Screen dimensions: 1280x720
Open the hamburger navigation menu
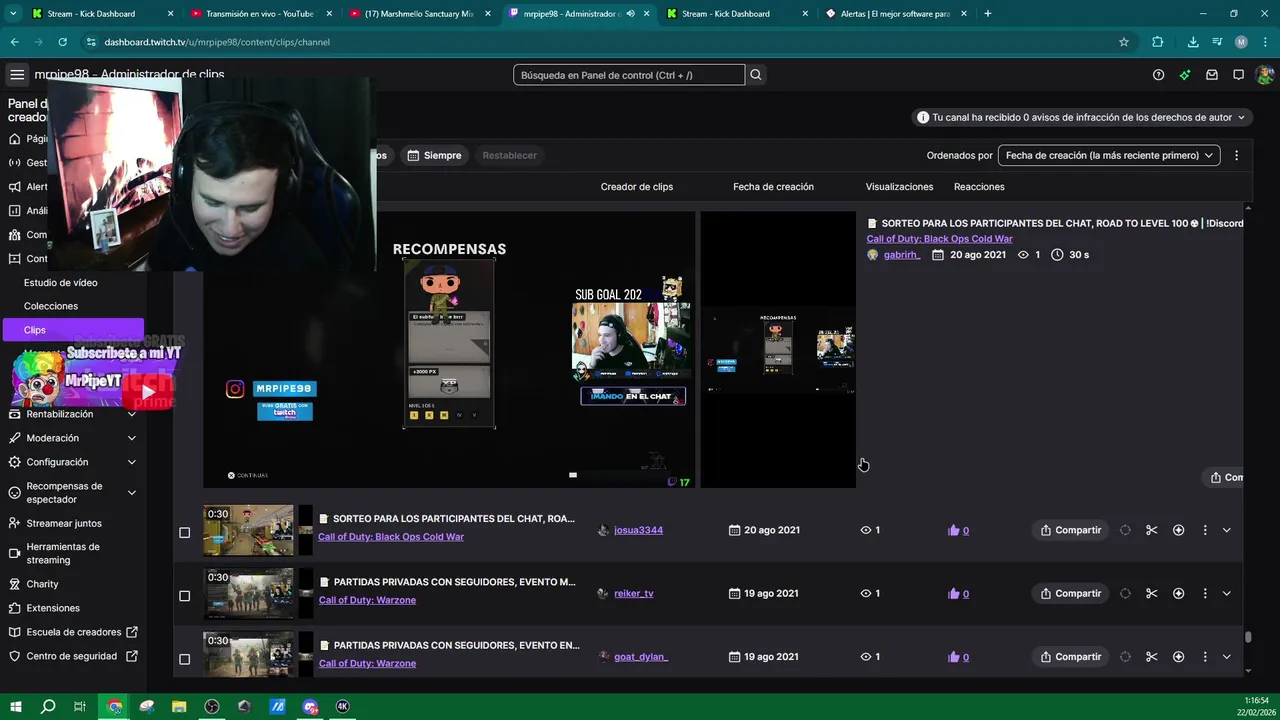(x=17, y=75)
